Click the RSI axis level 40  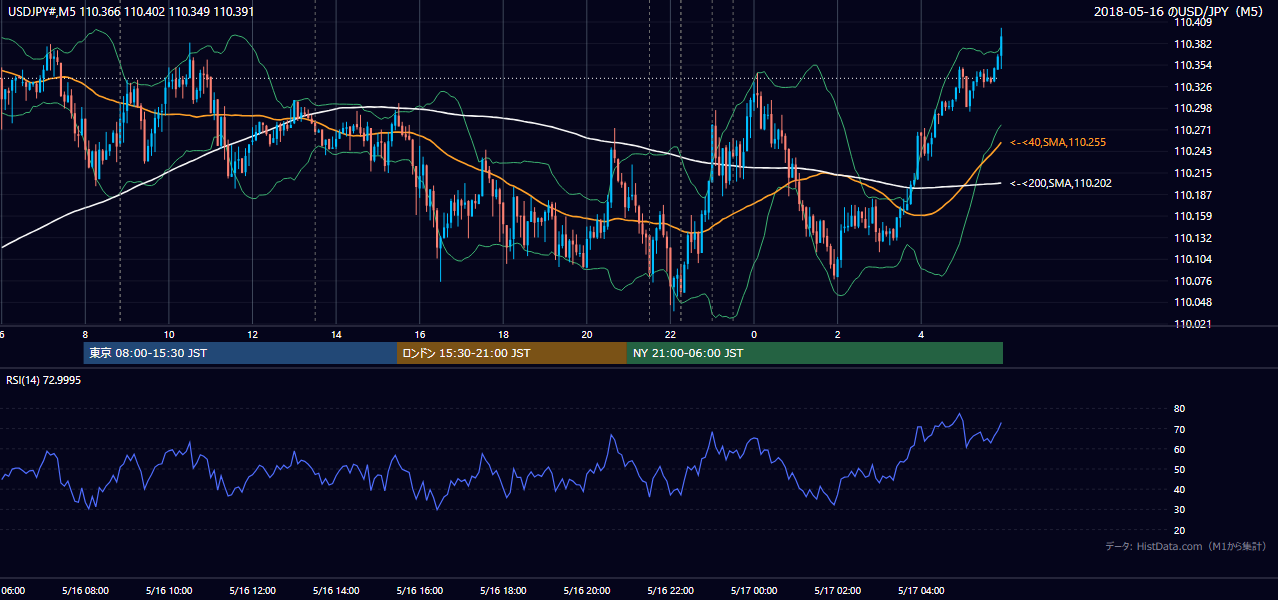pos(1179,489)
